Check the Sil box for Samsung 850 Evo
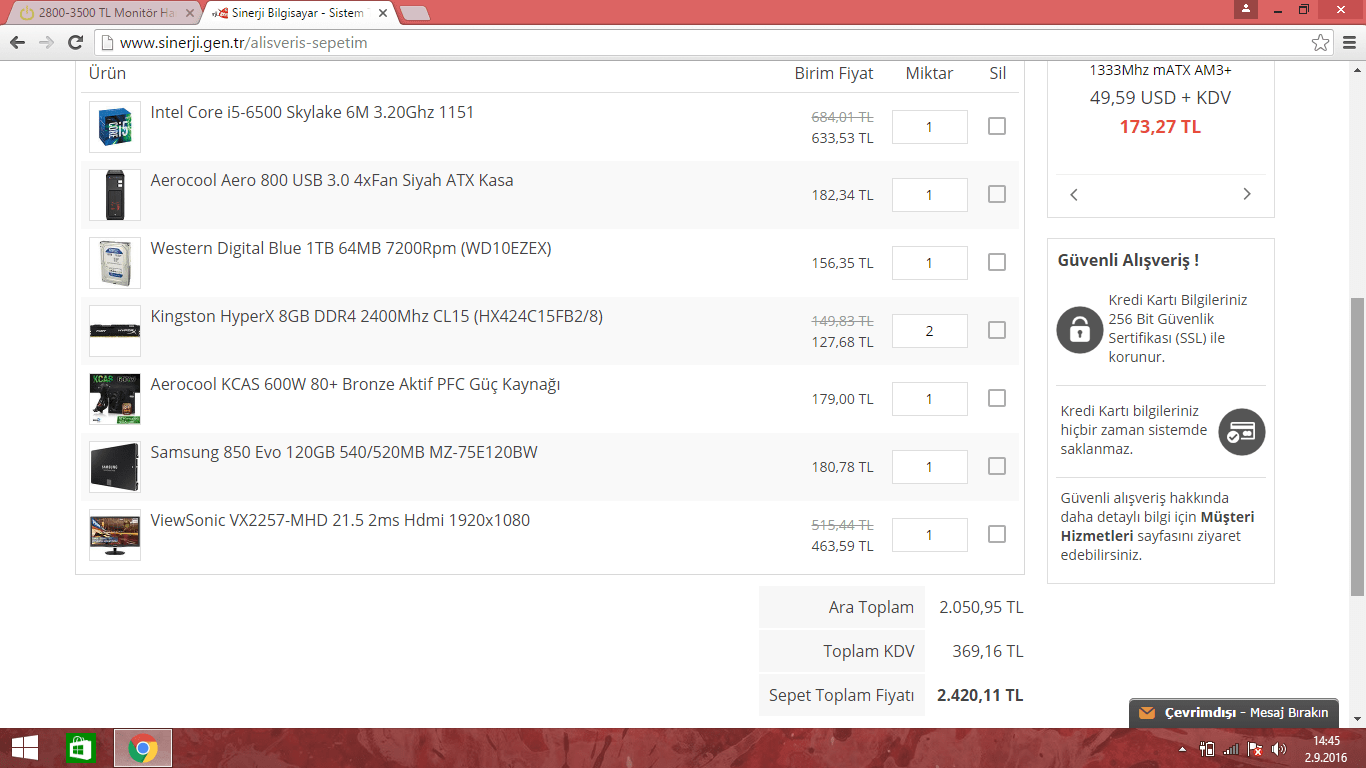 (997, 466)
